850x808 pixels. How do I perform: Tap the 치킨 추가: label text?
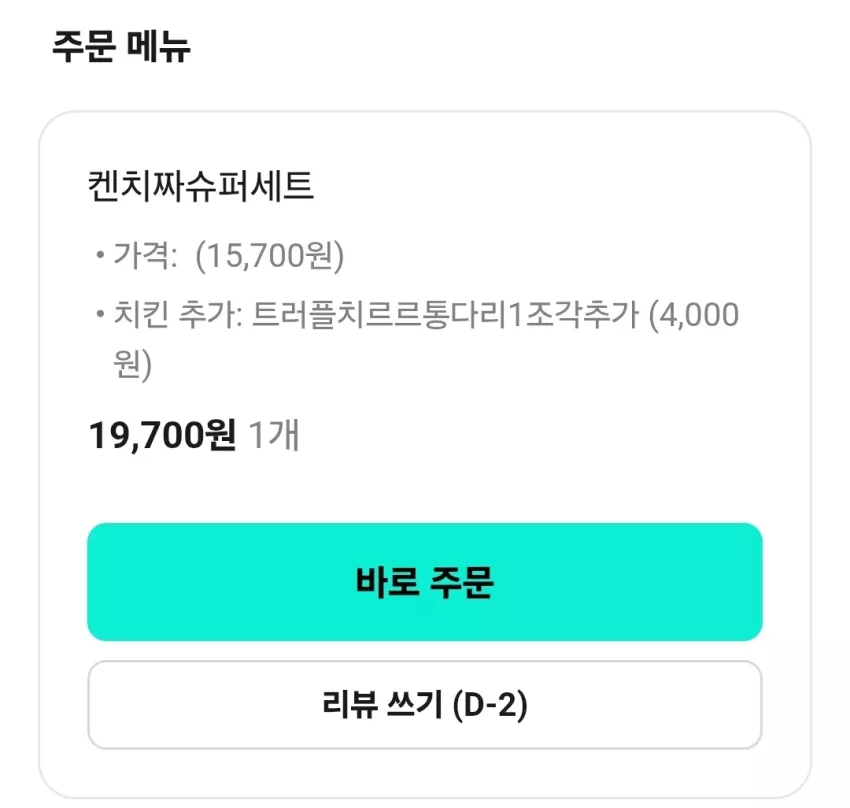pos(178,315)
